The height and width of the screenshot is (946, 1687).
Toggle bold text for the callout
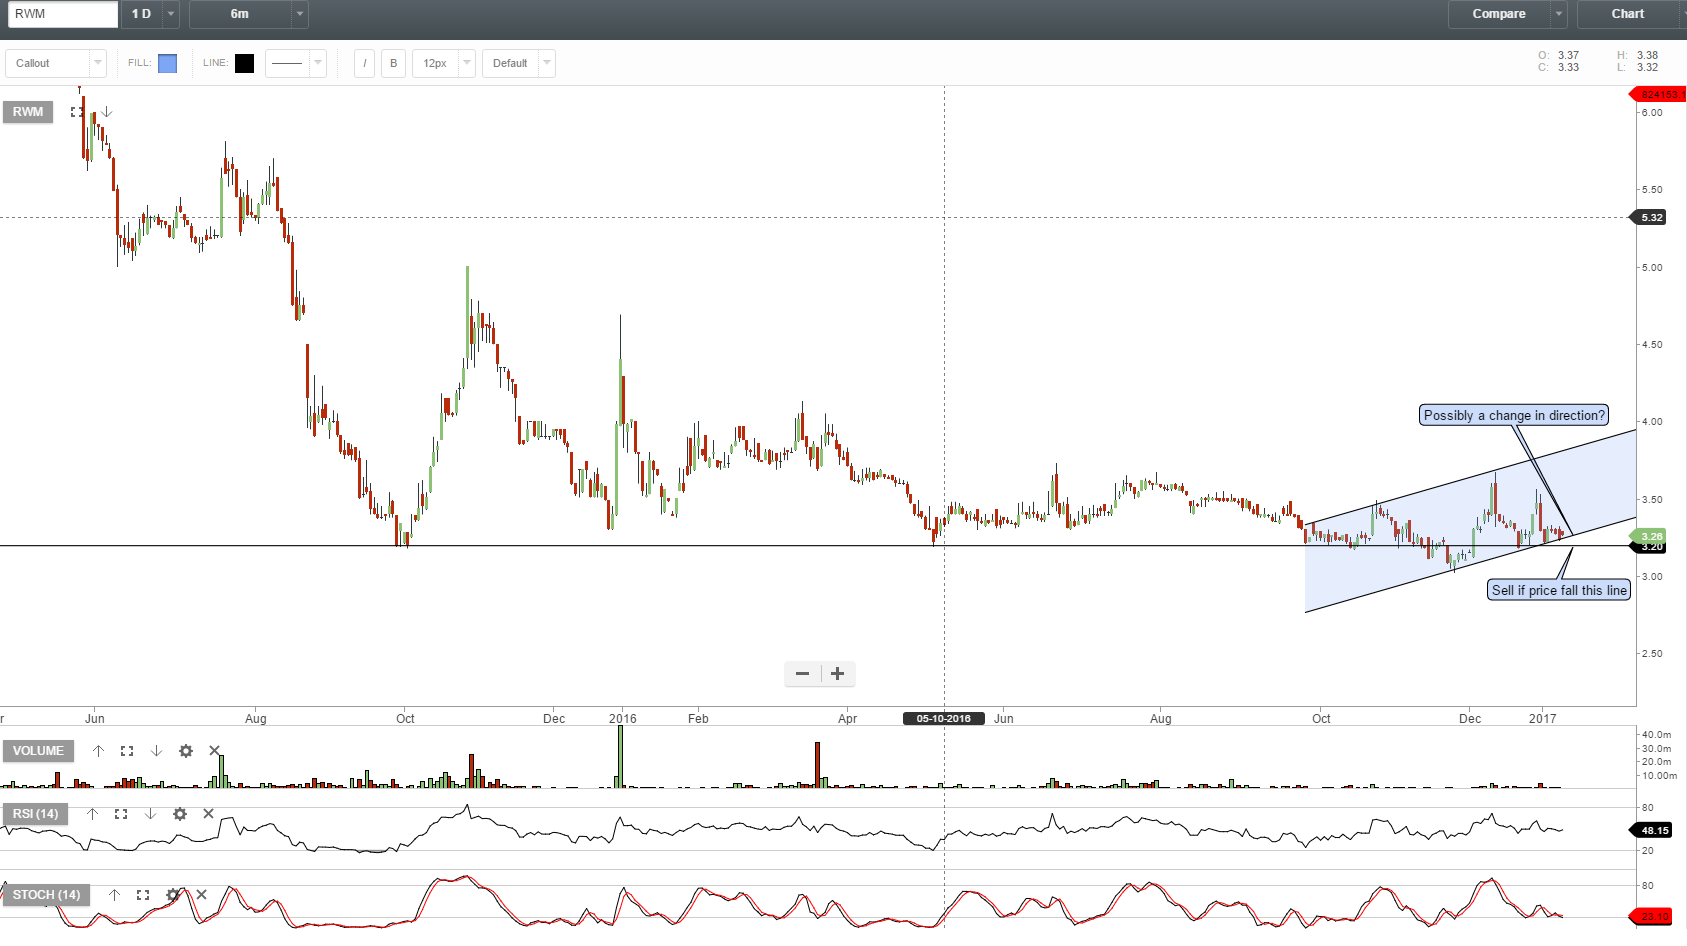coord(393,63)
